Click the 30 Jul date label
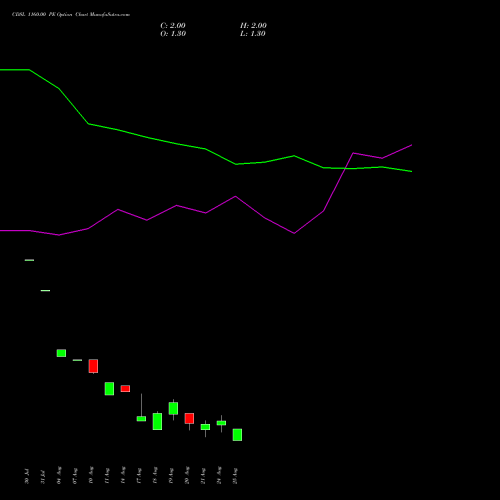Viewport: 500px width, 500px height. click(x=27, y=476)
